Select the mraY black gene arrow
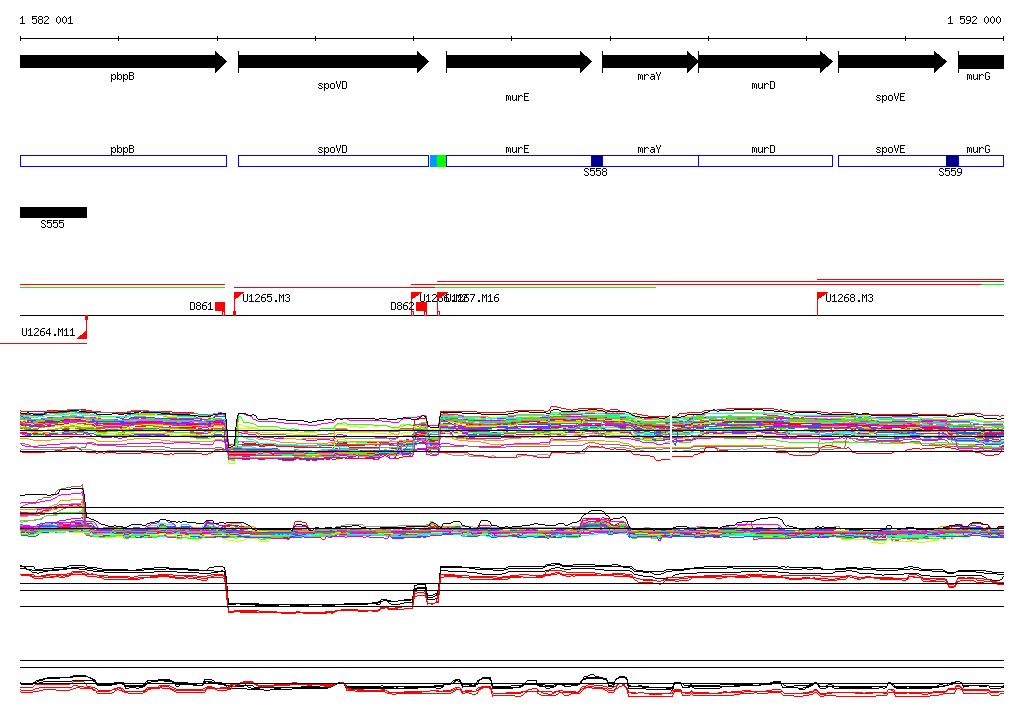Image resolution: width=1024 pixels, height=714 pixels. 650,62
